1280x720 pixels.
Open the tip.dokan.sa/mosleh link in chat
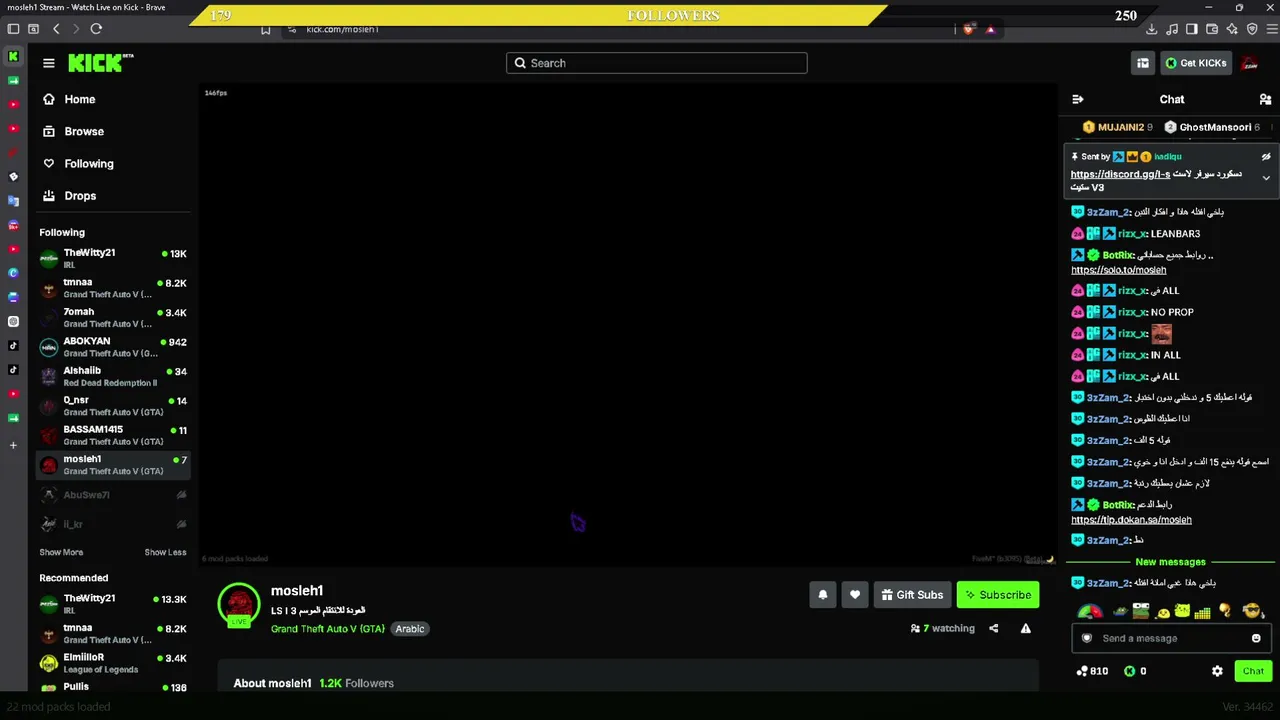click(1131, 520)
